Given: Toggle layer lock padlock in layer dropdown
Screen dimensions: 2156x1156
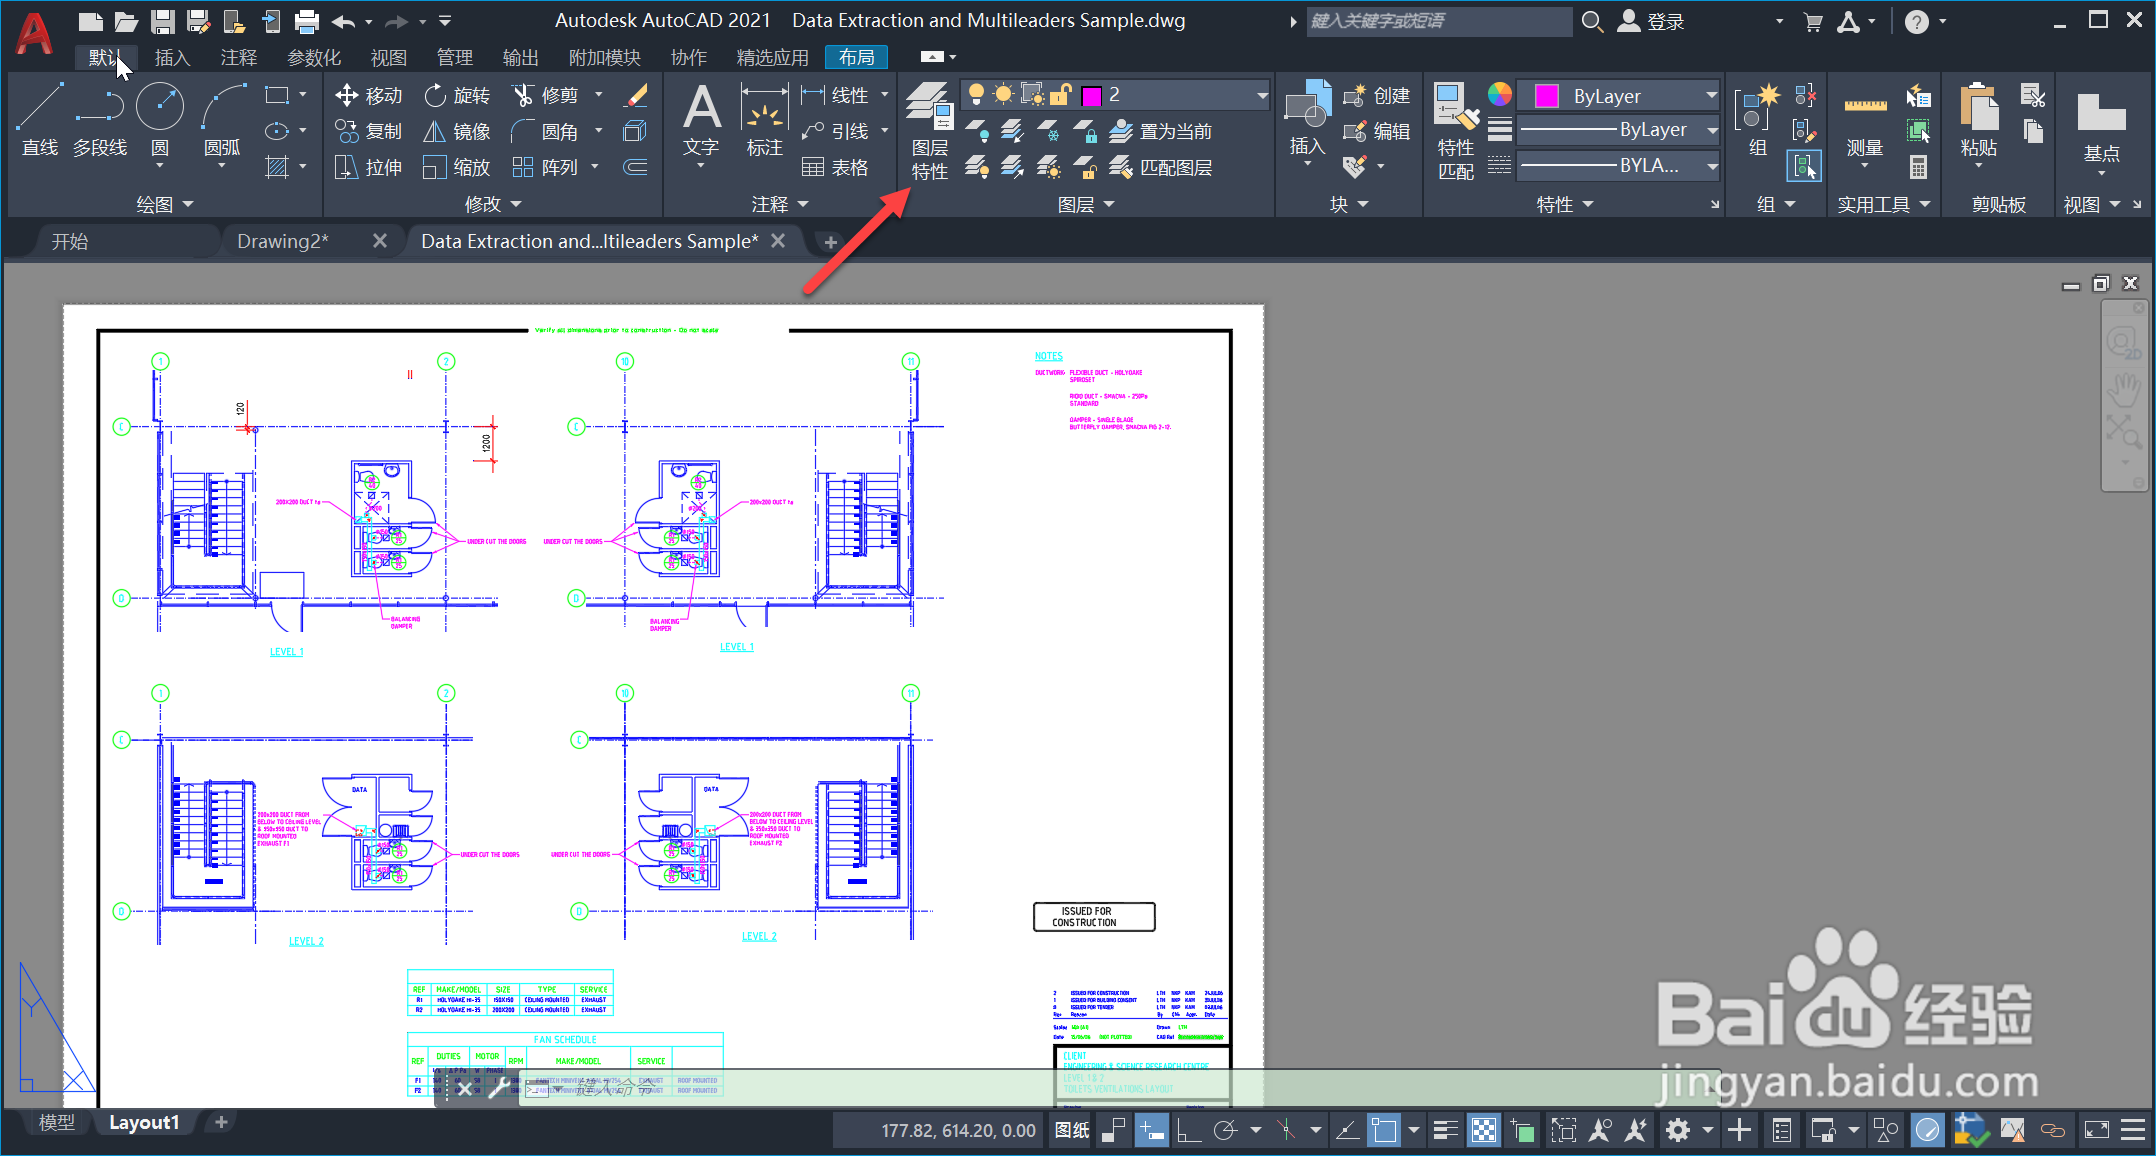Looking at the screenshot, I should click(x=1061, y=95).
